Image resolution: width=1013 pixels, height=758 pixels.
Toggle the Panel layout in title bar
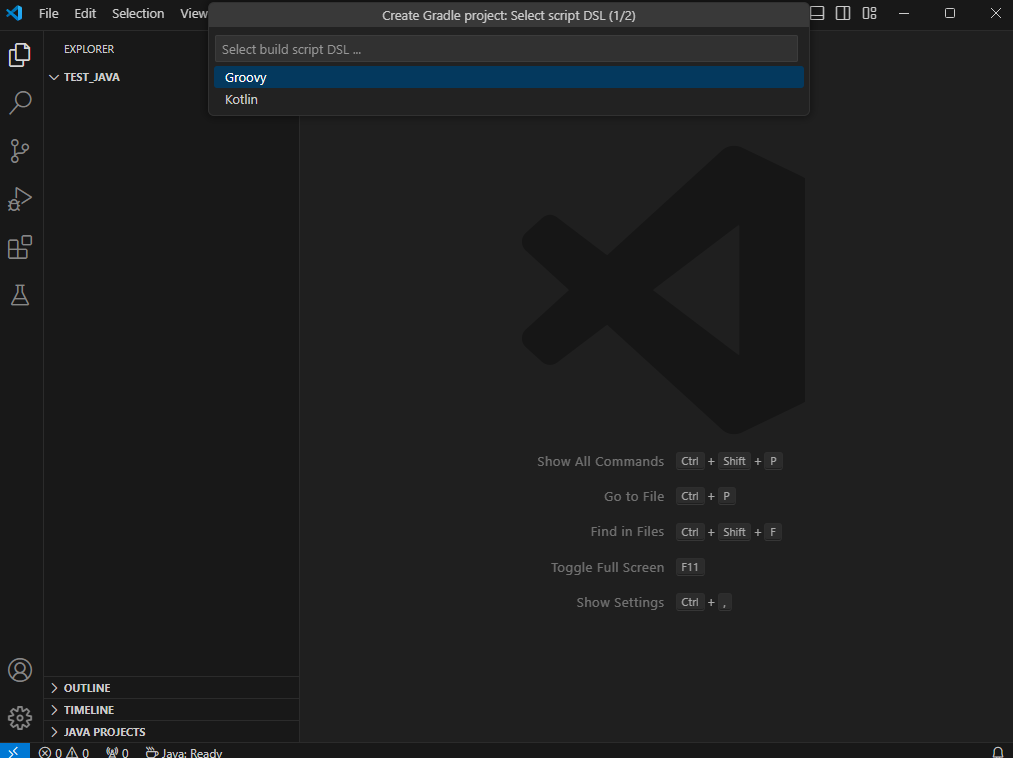[x=816, y=13]
